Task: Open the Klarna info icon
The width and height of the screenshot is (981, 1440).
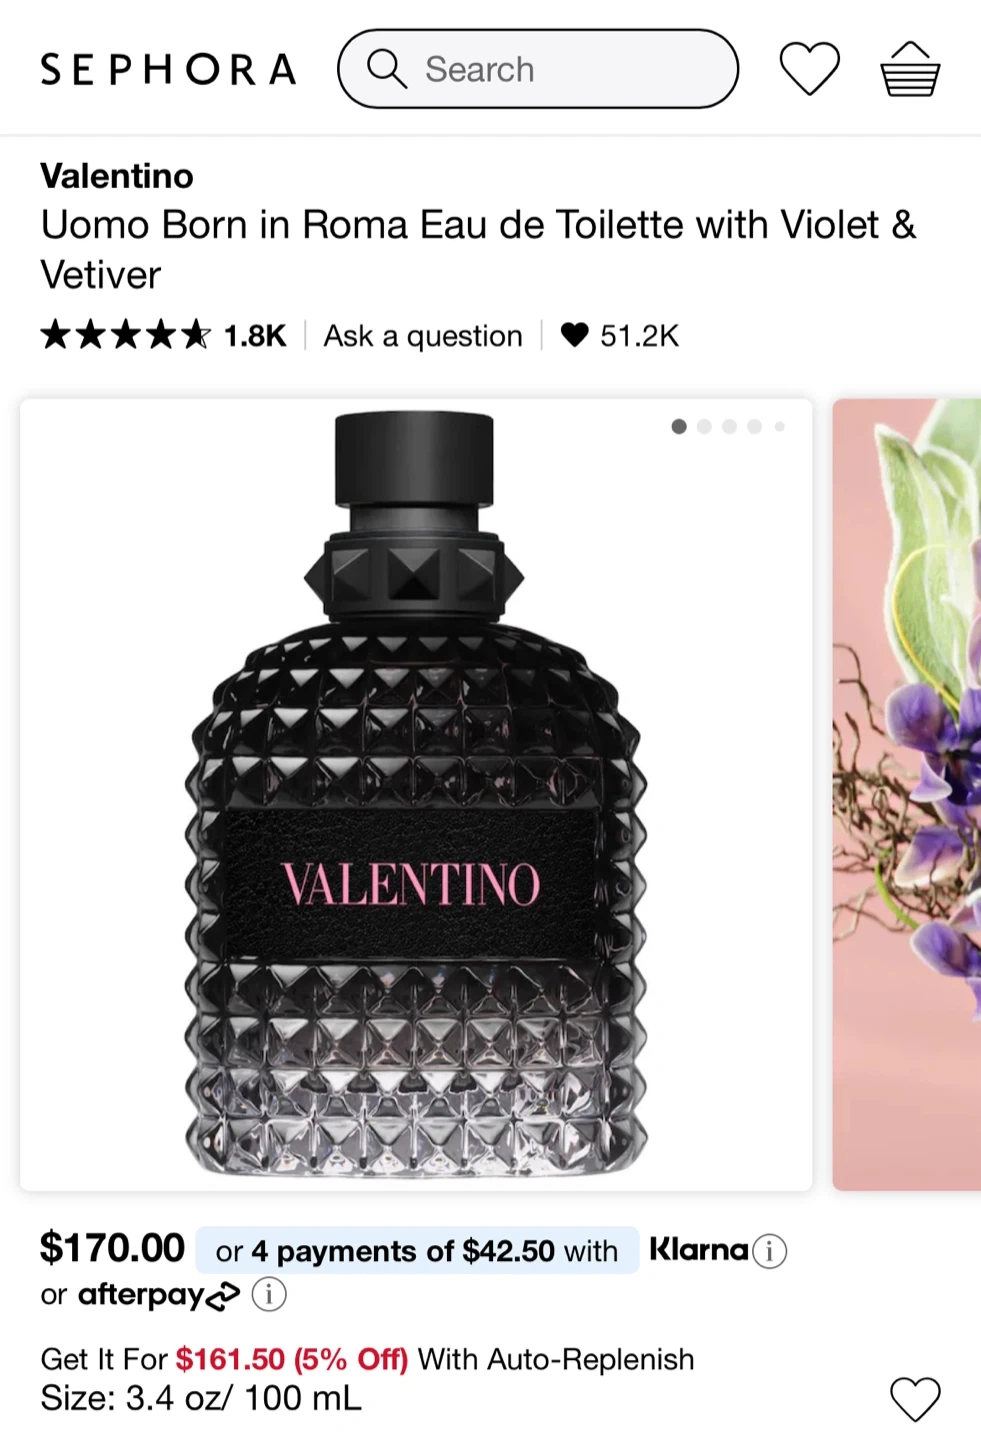Action: click(x=769, y=1251)
